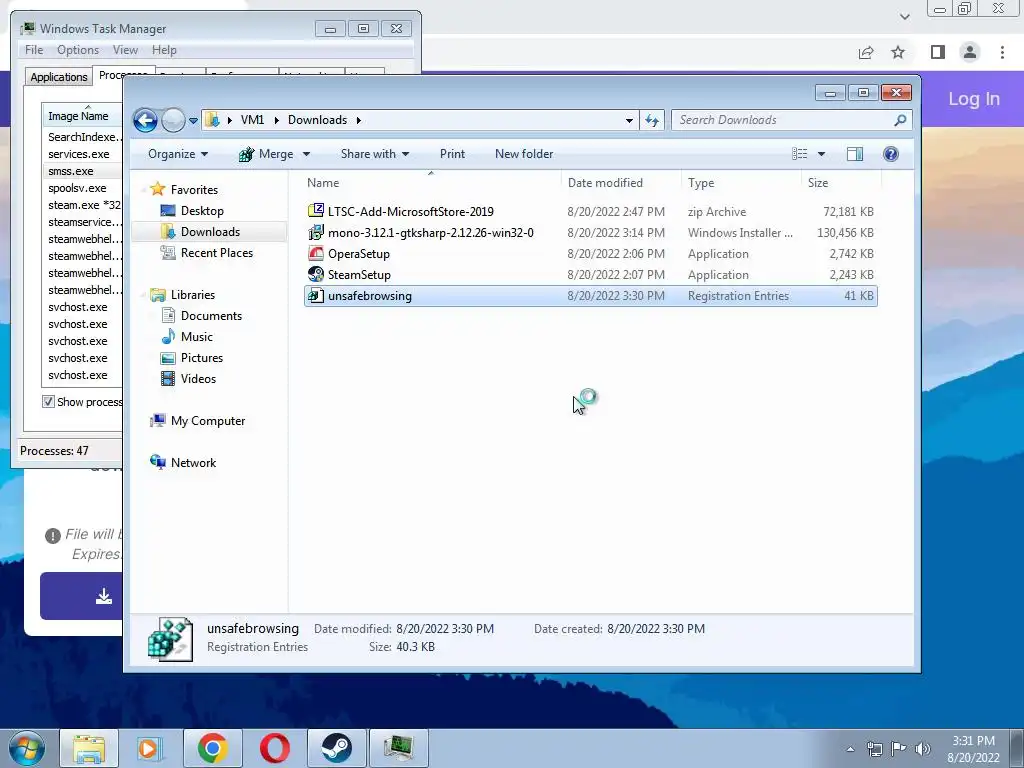Click the search magnifier icon
1024x768 pixels.
(900, 120)
